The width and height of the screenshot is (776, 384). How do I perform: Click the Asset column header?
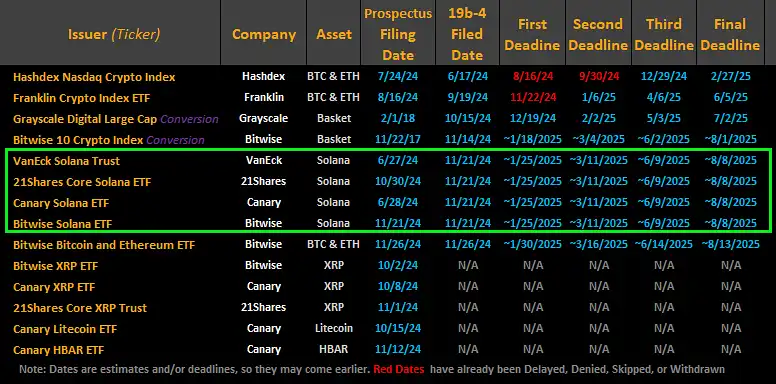pos(334,34)
